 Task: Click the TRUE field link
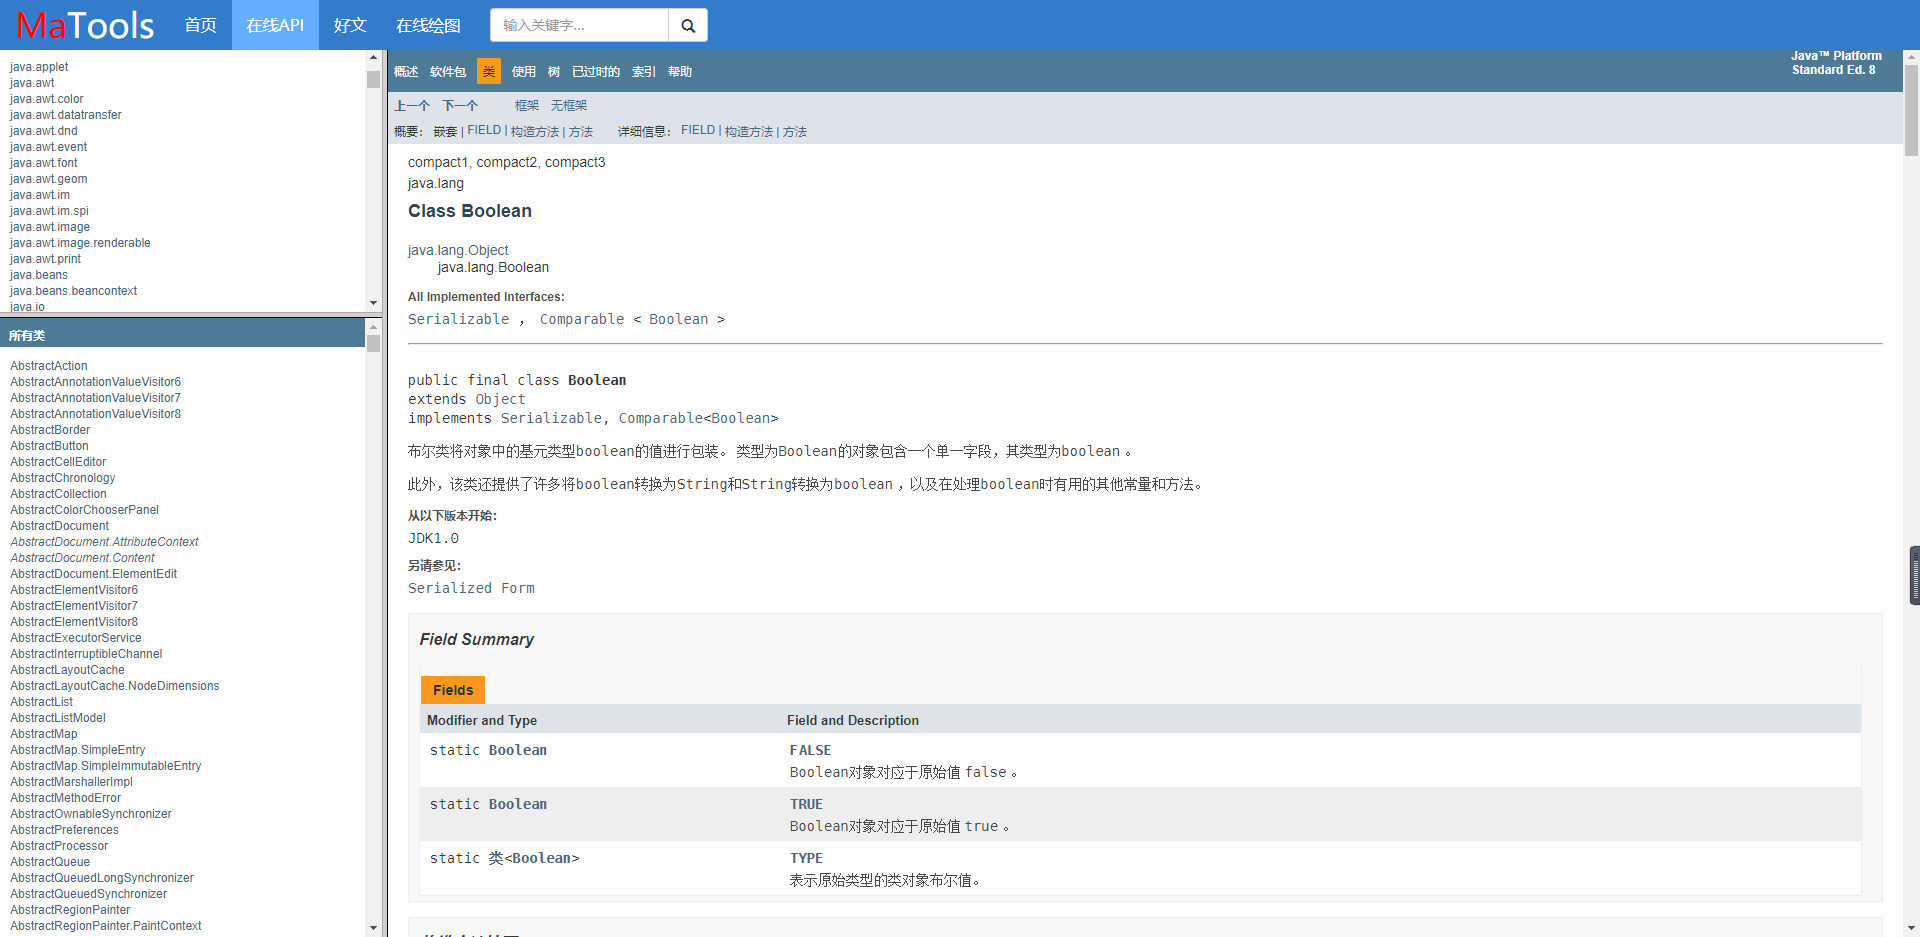point(806,804)
